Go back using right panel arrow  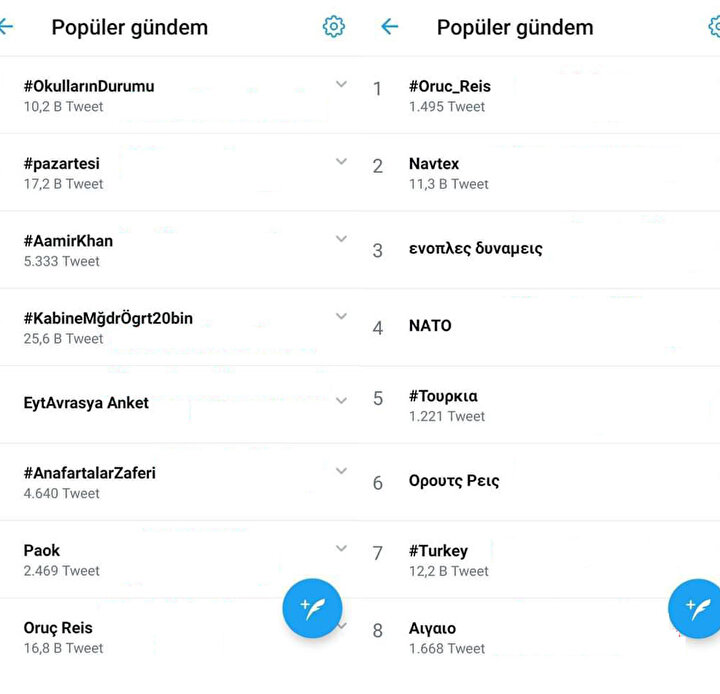pyautogui.click(x=390, y=27)
